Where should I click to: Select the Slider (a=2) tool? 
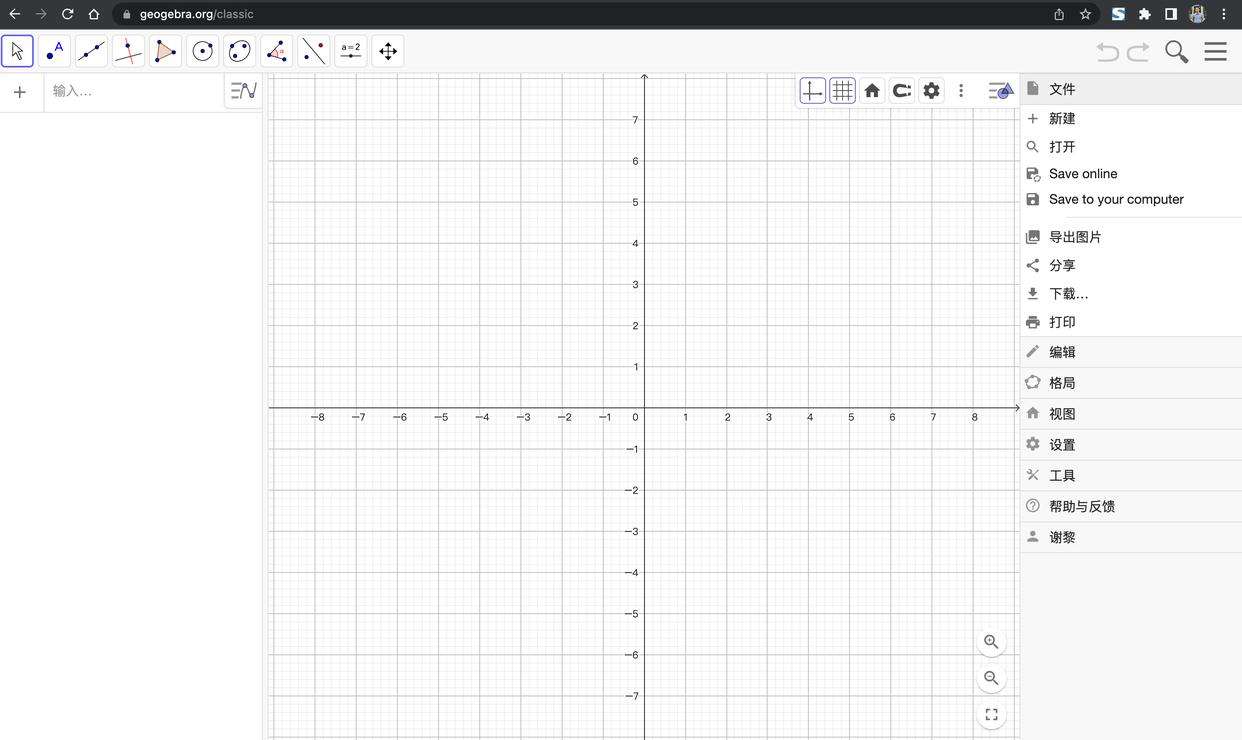click(x=351, y=51)
